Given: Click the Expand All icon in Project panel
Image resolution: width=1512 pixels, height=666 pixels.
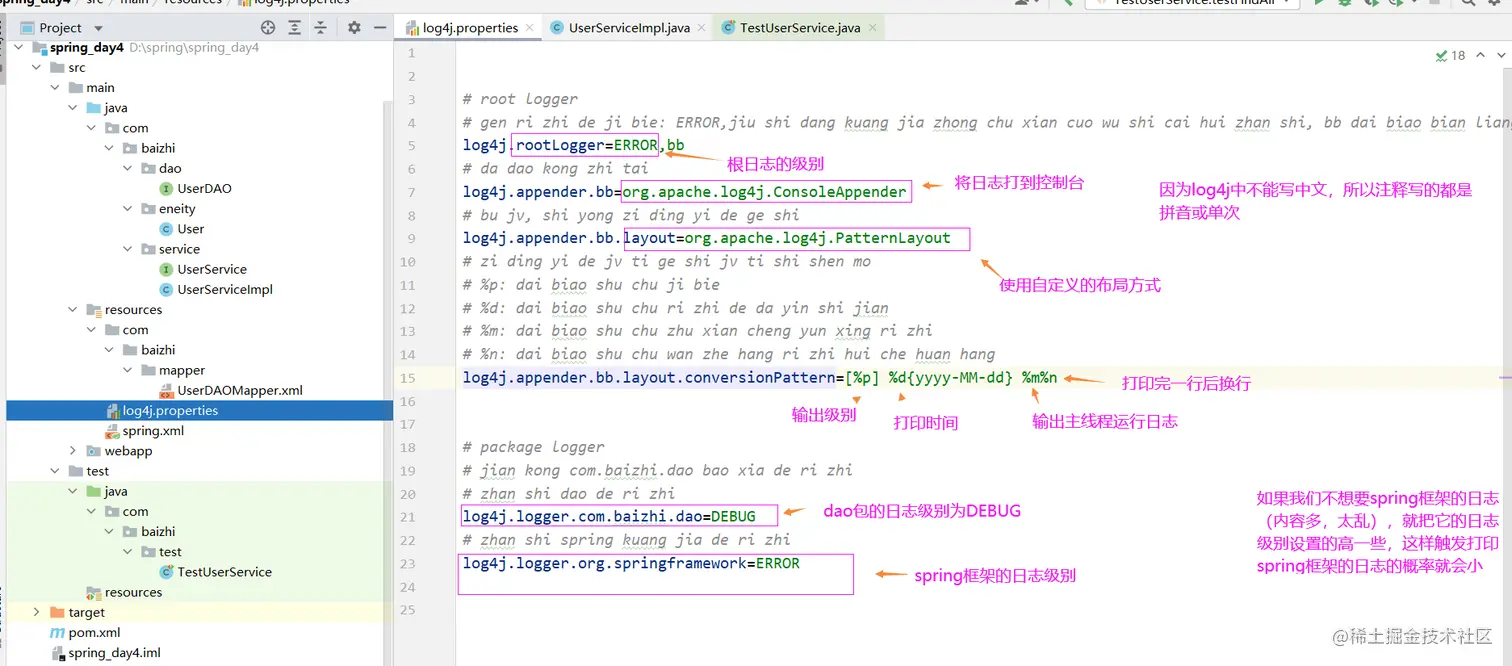Looking at the screenshot, I should pyautogui.click(x=295, y=28).
